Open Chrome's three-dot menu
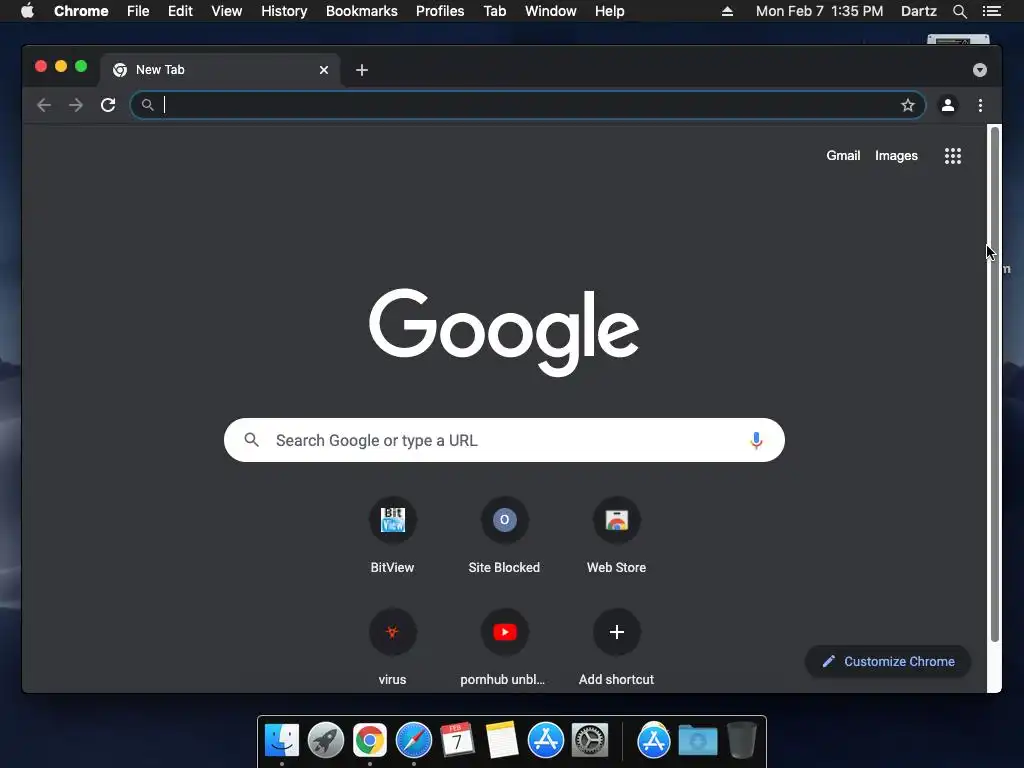Viewport: 1024px width, 768px height. tap(980, 105)
